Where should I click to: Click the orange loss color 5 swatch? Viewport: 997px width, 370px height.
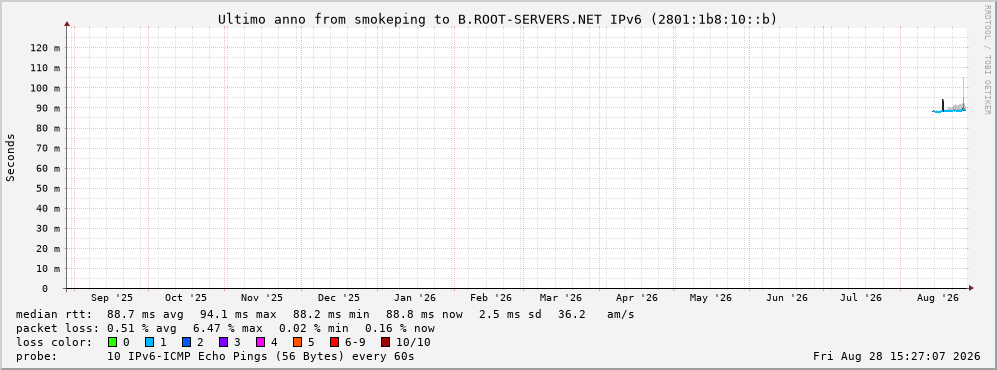click(297, 342)
